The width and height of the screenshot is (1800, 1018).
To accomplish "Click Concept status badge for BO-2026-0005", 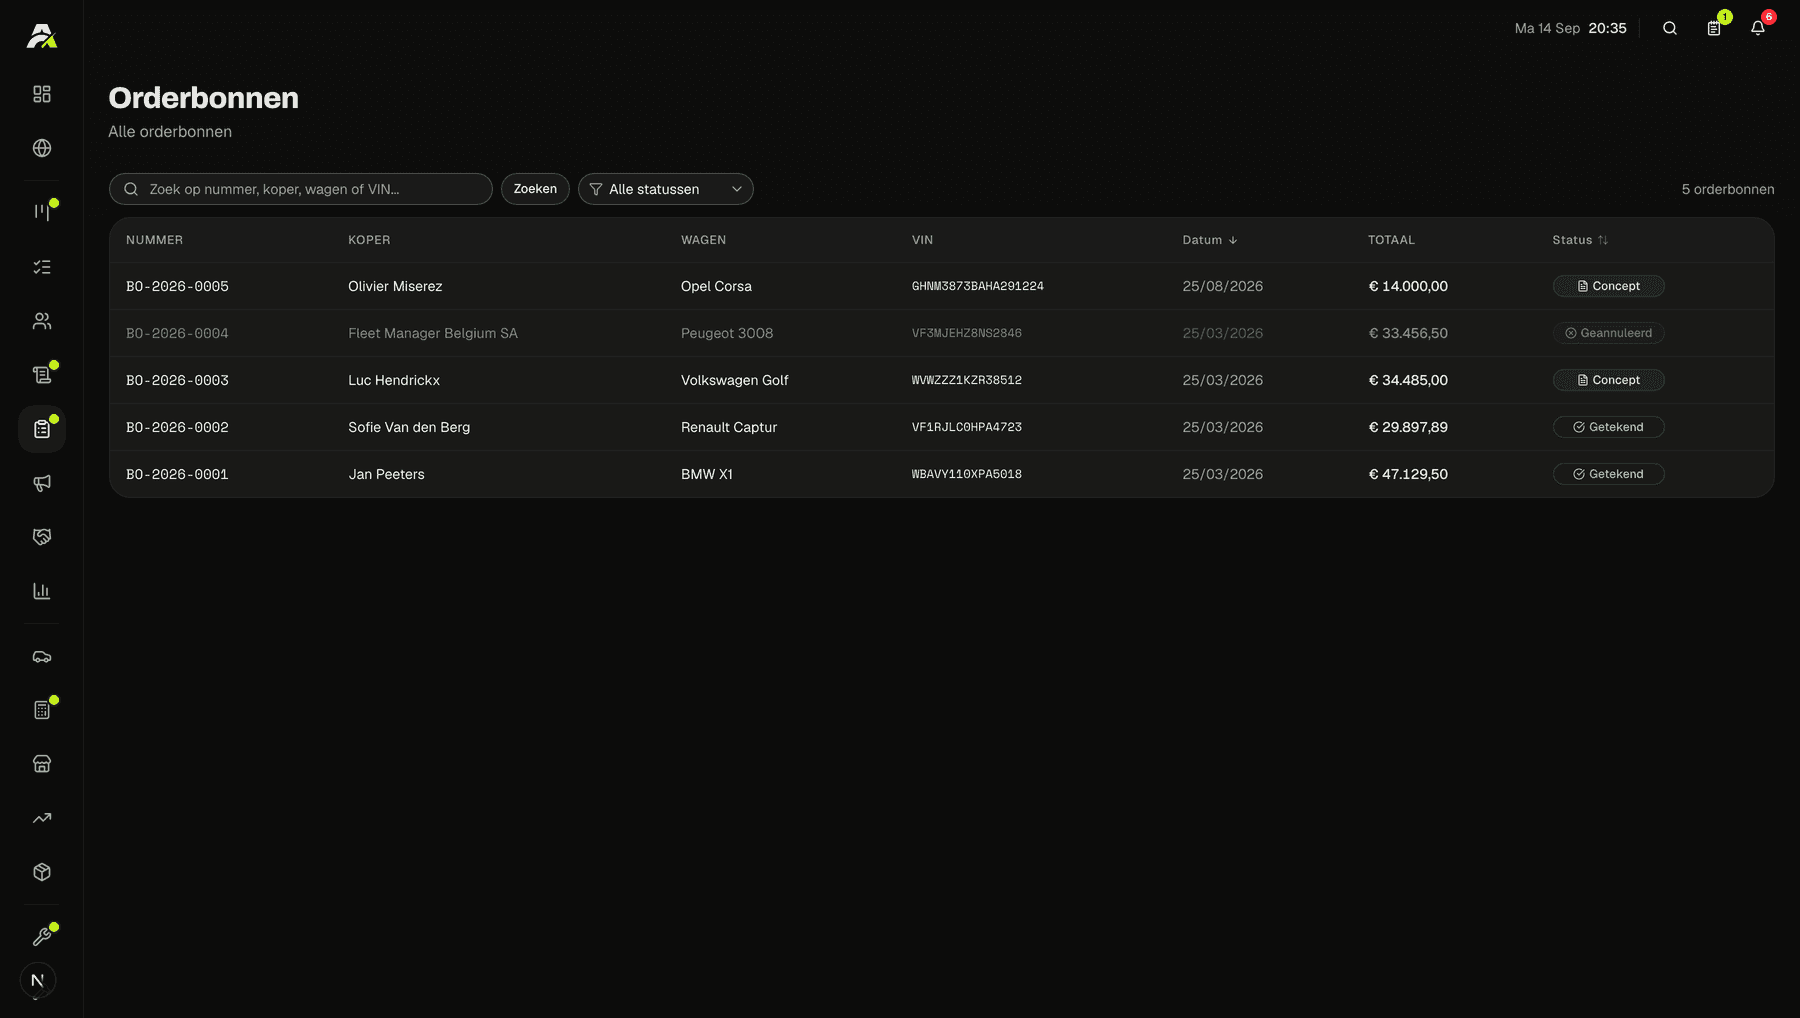I will pyautogui.click(x=1608, y=286).
